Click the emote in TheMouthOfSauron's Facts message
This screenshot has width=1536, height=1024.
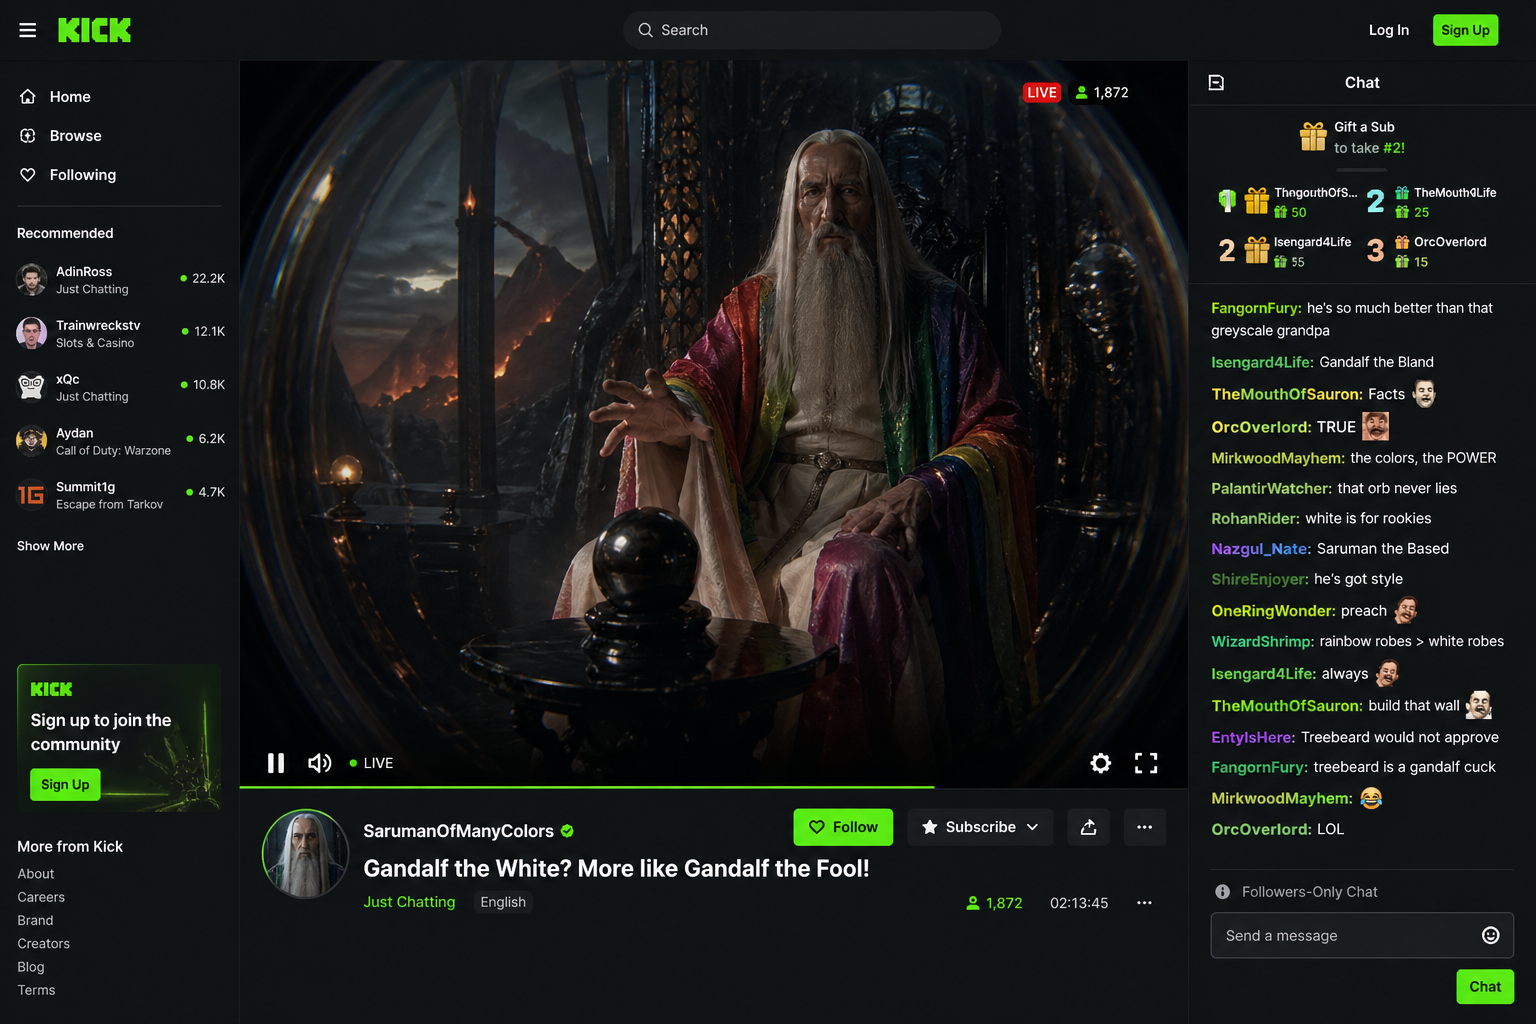click(1424, 394)
